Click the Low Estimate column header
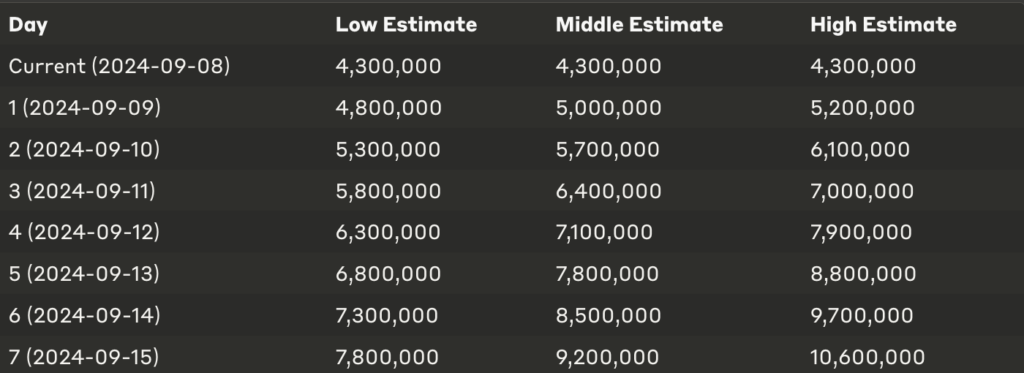 point(406,25)
